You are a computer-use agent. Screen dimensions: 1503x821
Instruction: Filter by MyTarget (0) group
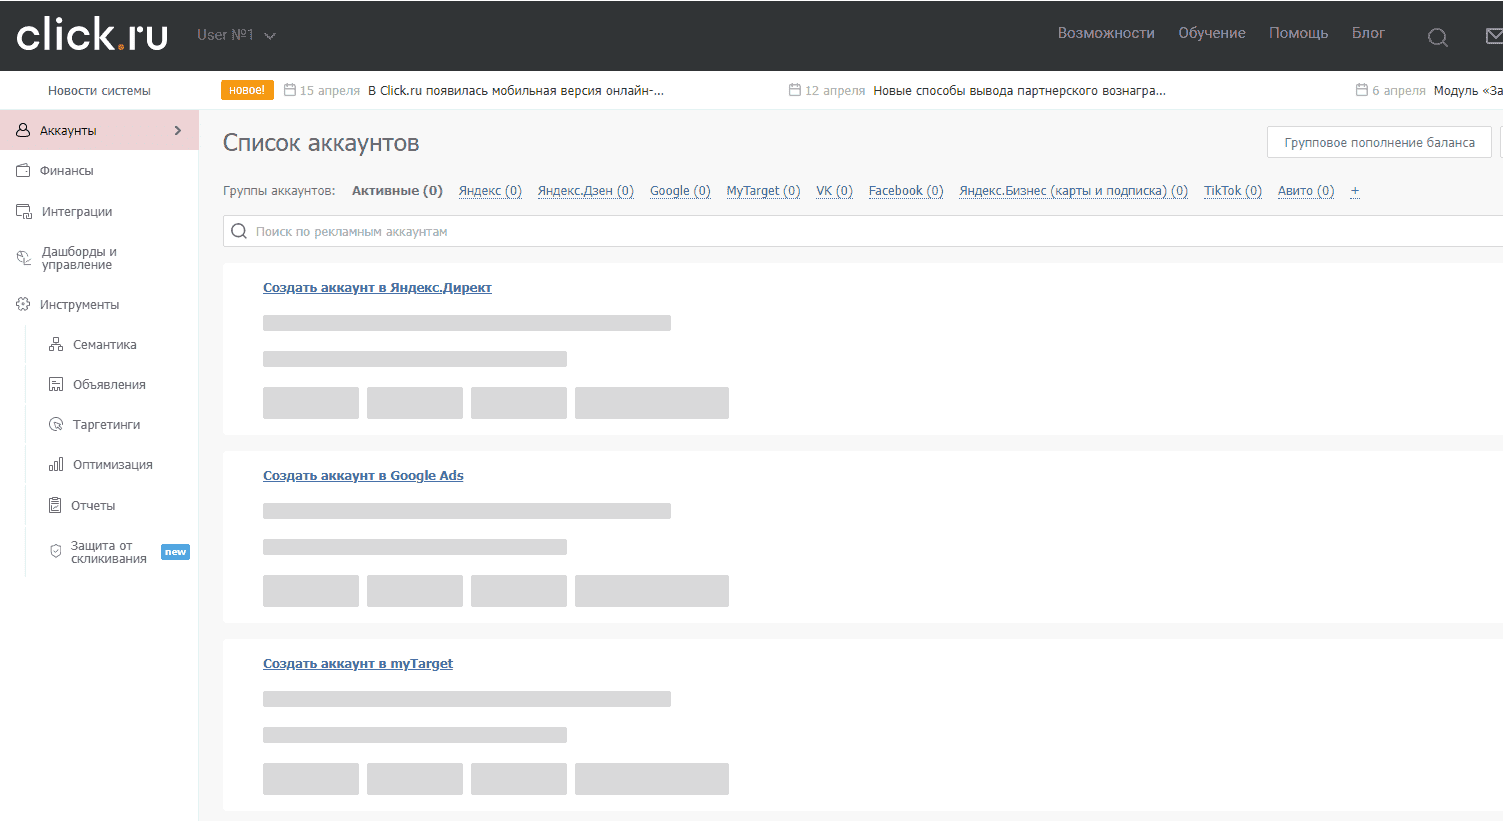click(x=763, y=191)
